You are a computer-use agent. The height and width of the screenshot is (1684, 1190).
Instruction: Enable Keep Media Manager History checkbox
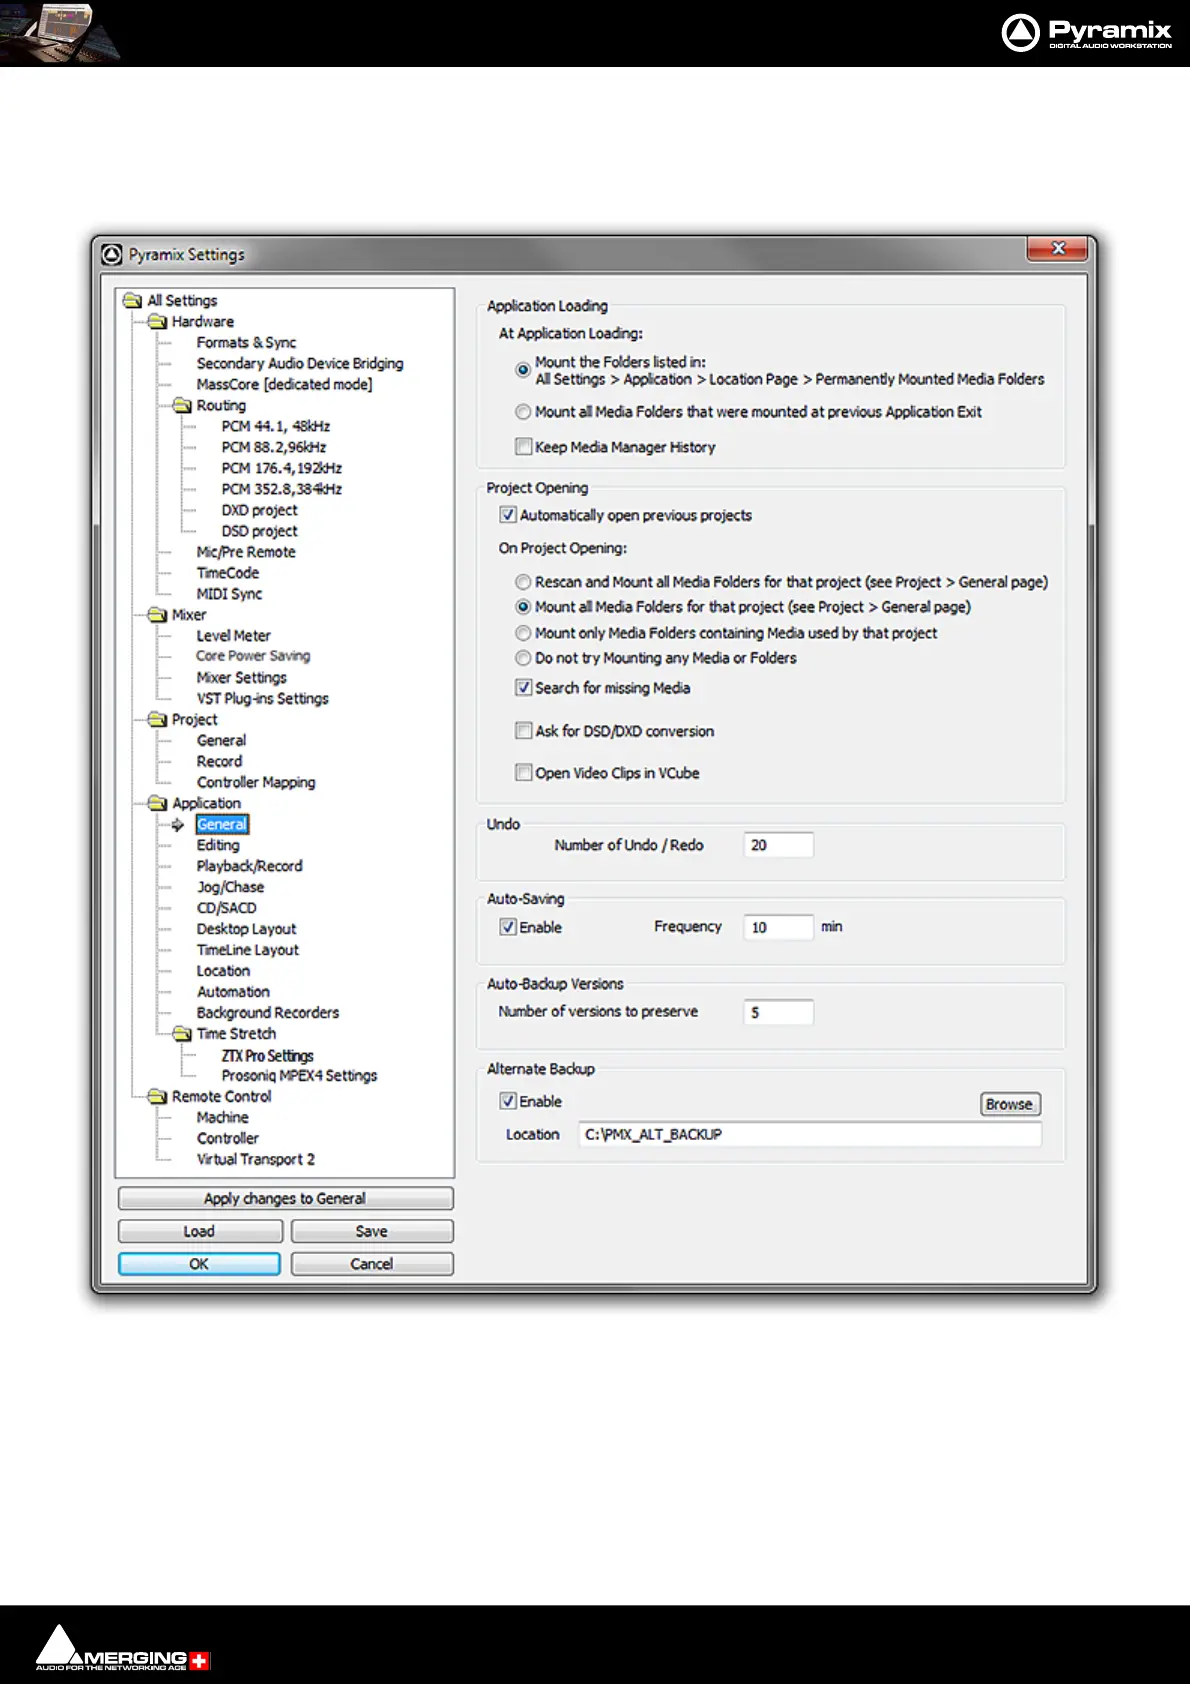pos(523,447)
